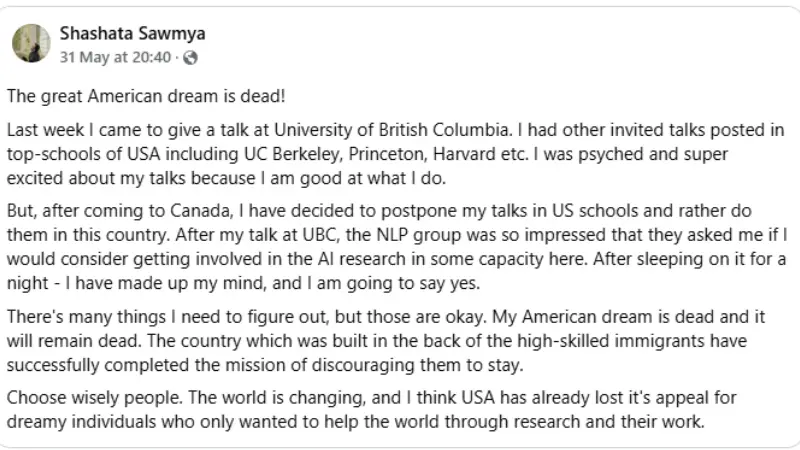
Task: Click the sentence 'Choose wisely people.'
Action: point(94,397)
